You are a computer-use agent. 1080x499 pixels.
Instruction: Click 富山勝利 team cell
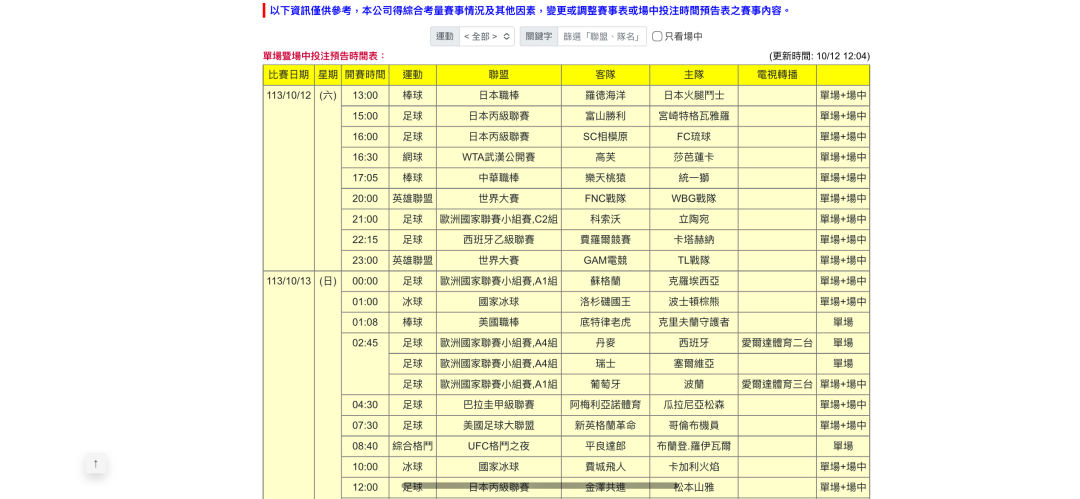click(x=605, y=116)
